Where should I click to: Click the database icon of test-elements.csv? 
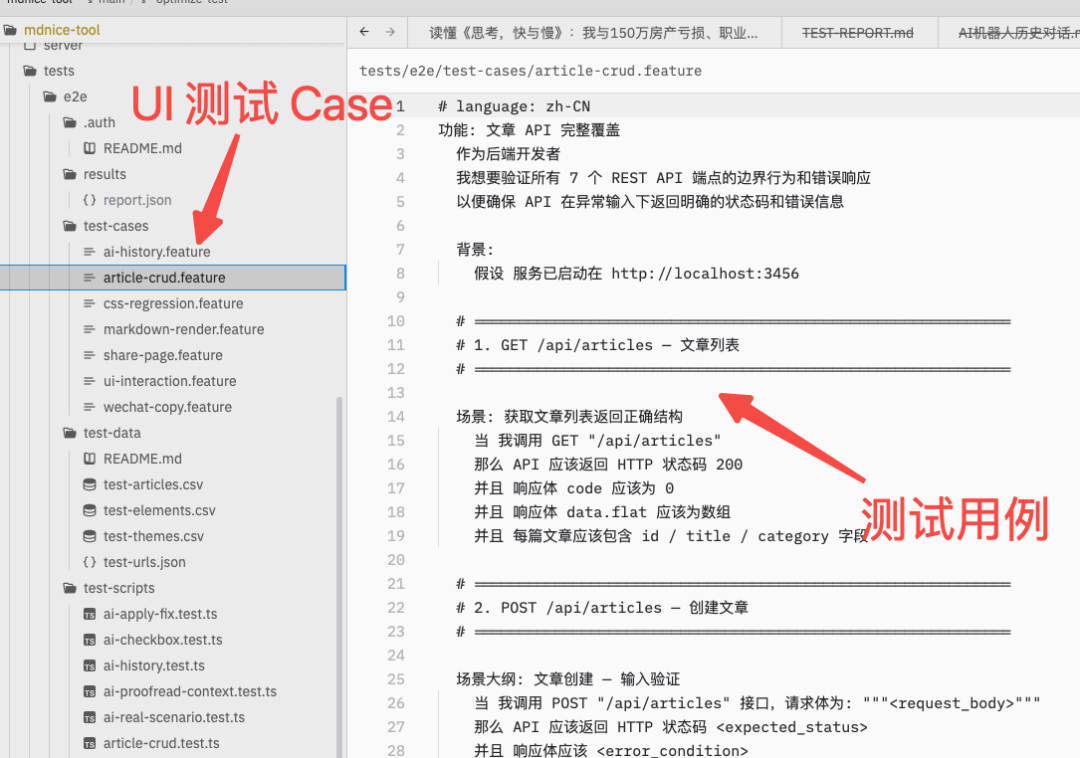coord(90,510)
